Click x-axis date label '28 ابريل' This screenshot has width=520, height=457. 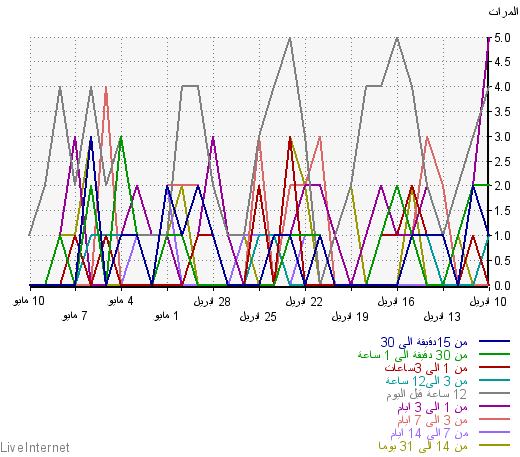click(212, 302)
